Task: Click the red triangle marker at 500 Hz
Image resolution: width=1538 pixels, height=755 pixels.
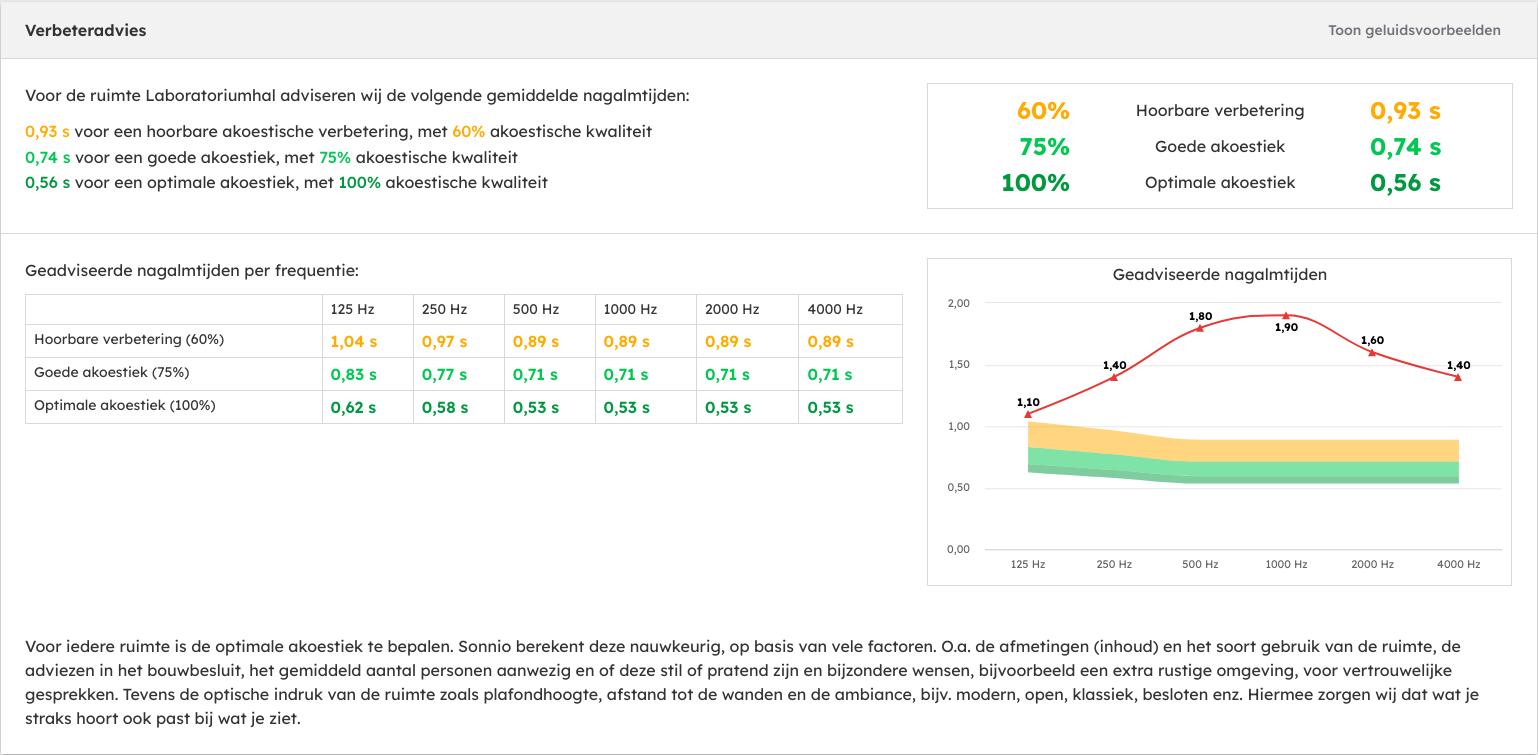Action: 1200,328
